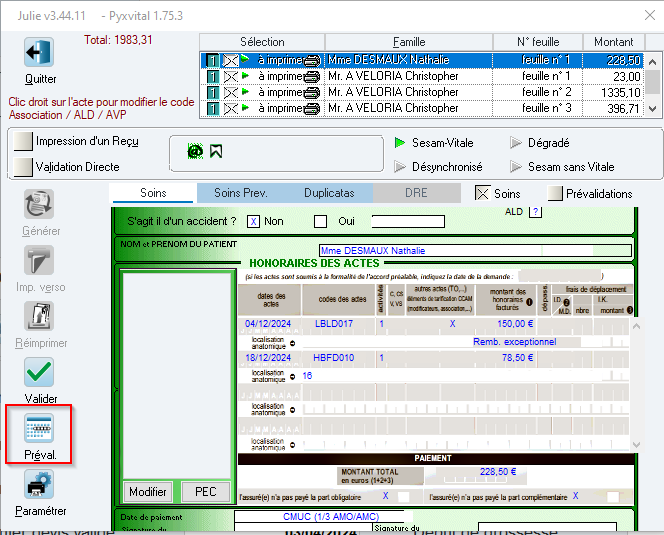
Task: Click the montant total 228,50 € value
Action: pyautogui.click(x=498, y=471)
